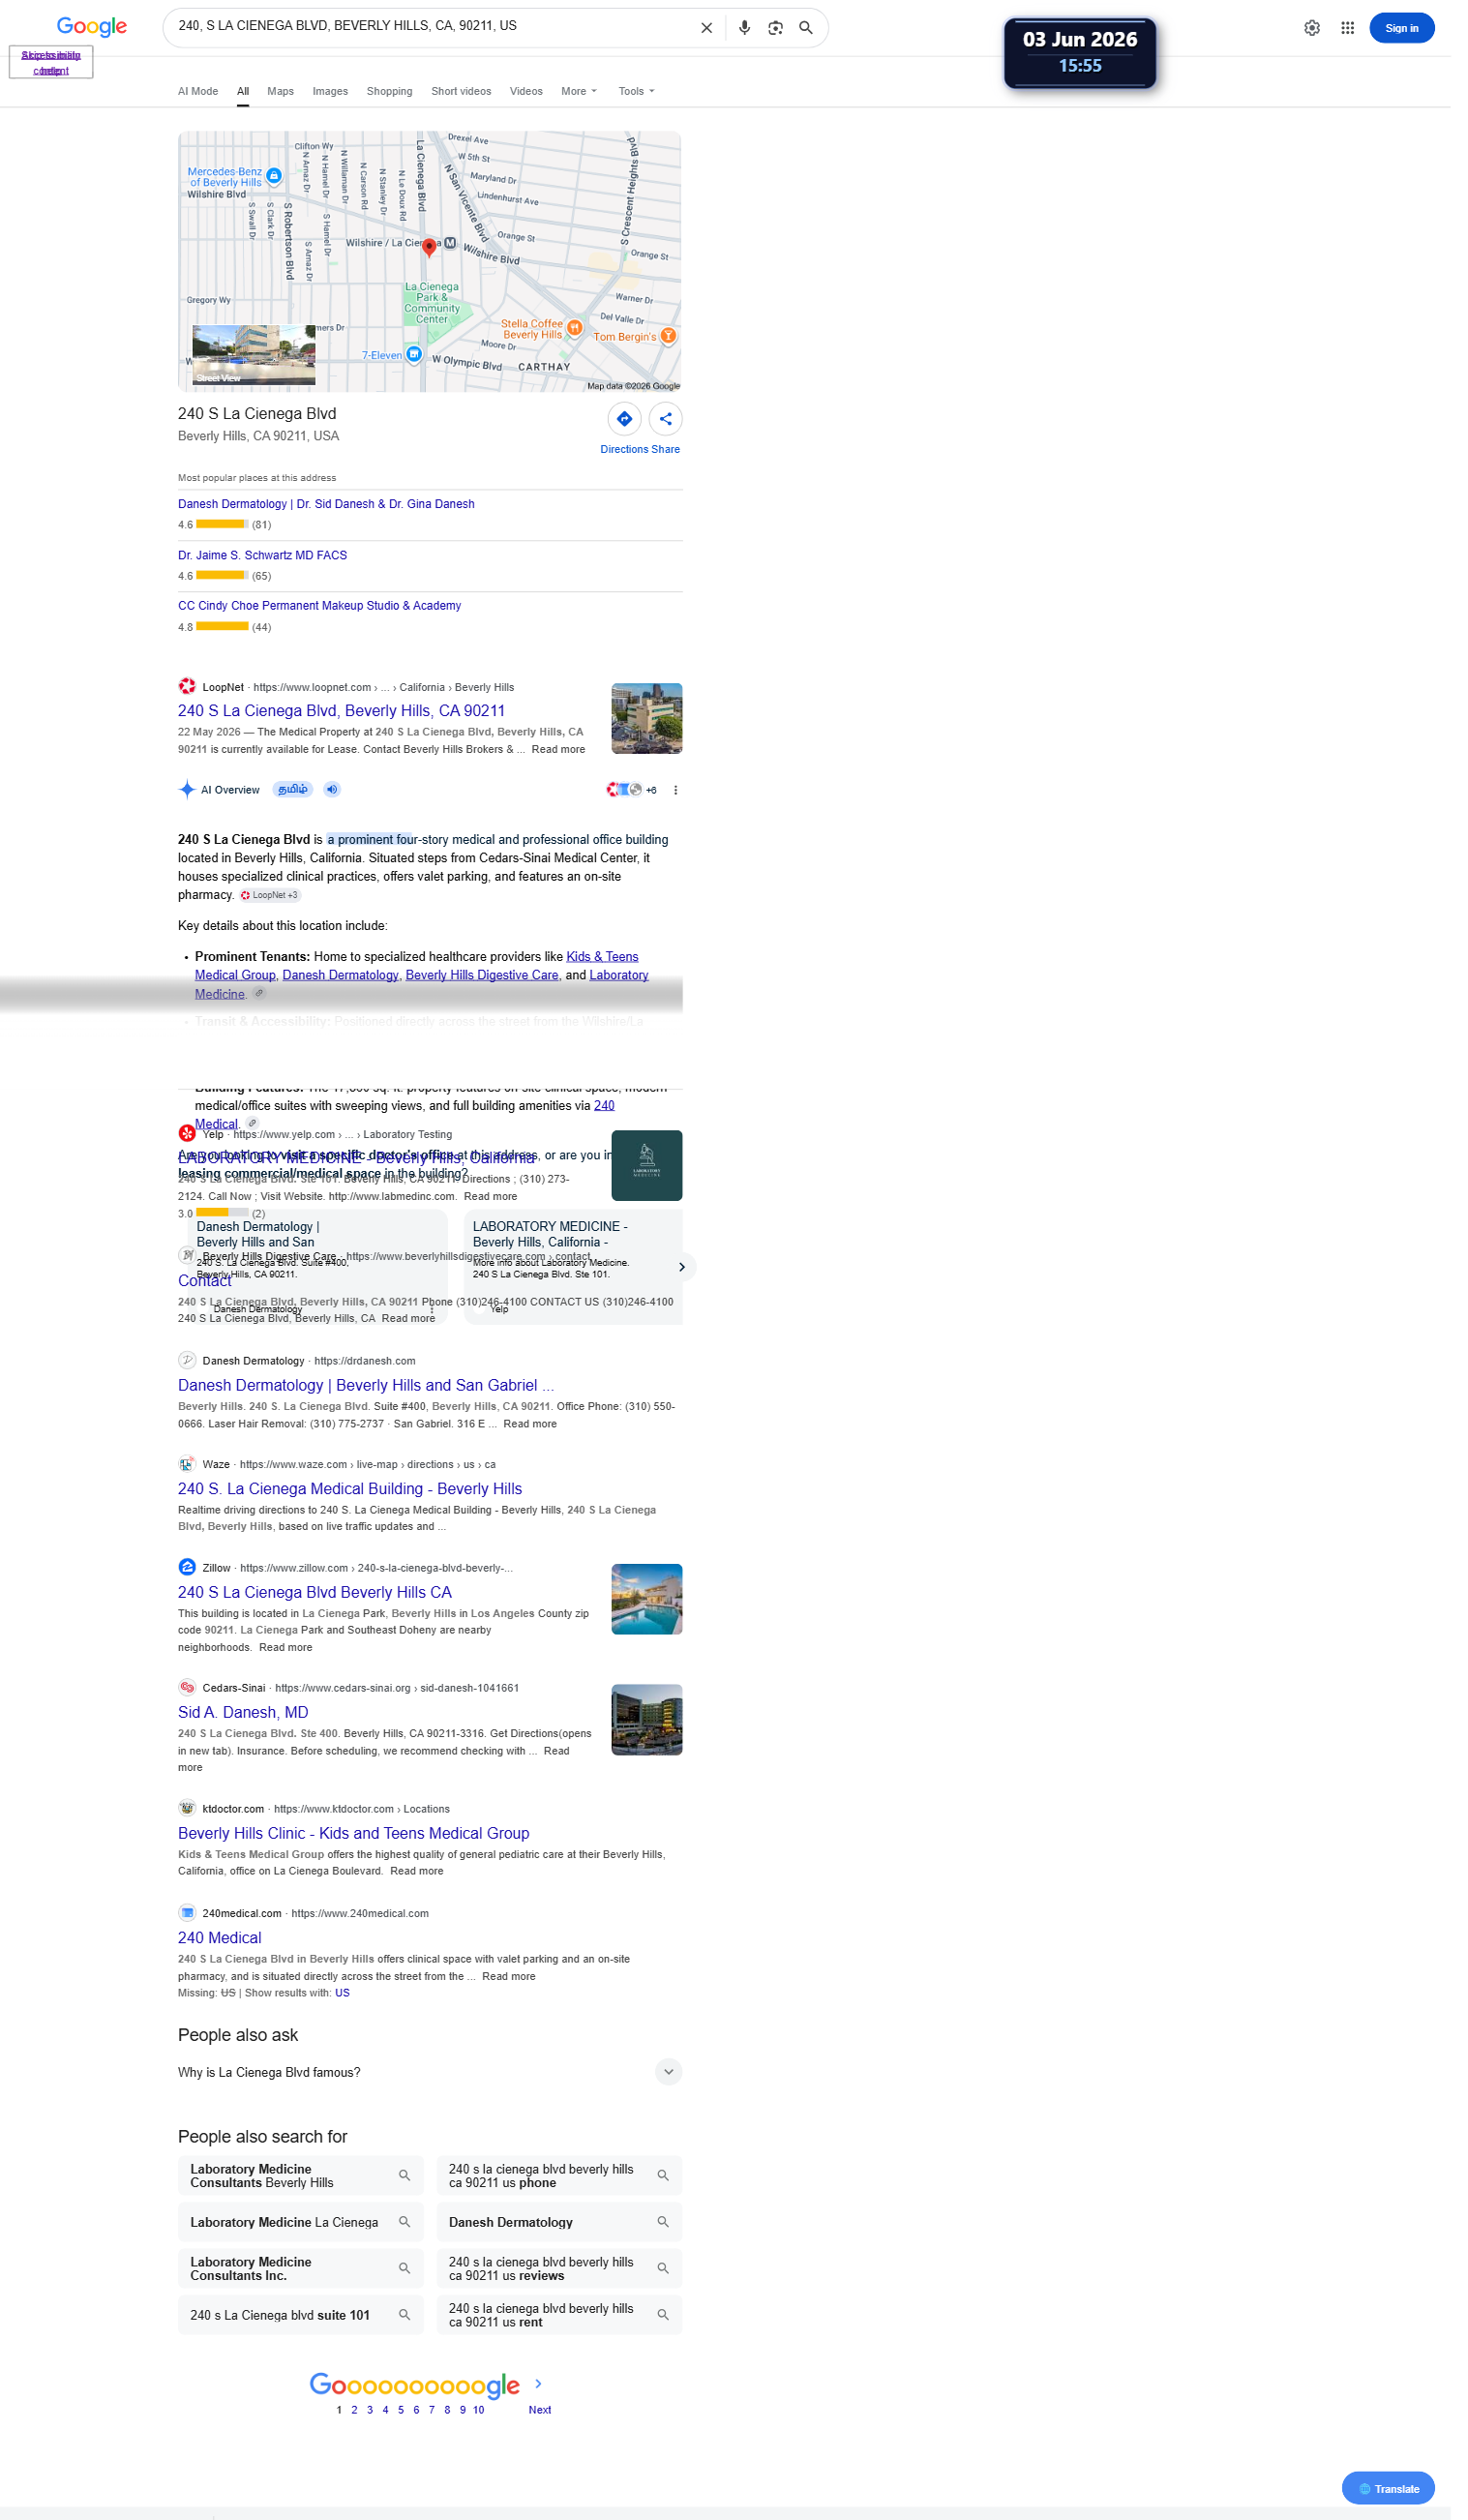This screenshot has width=1468, height=2520.
Task: Open the AI Overview three-dot menu
Action: (x=676, y=790)
